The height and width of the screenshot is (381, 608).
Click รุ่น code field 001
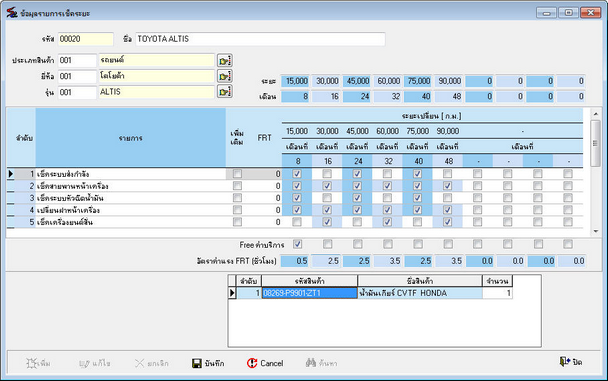[77, 92]
